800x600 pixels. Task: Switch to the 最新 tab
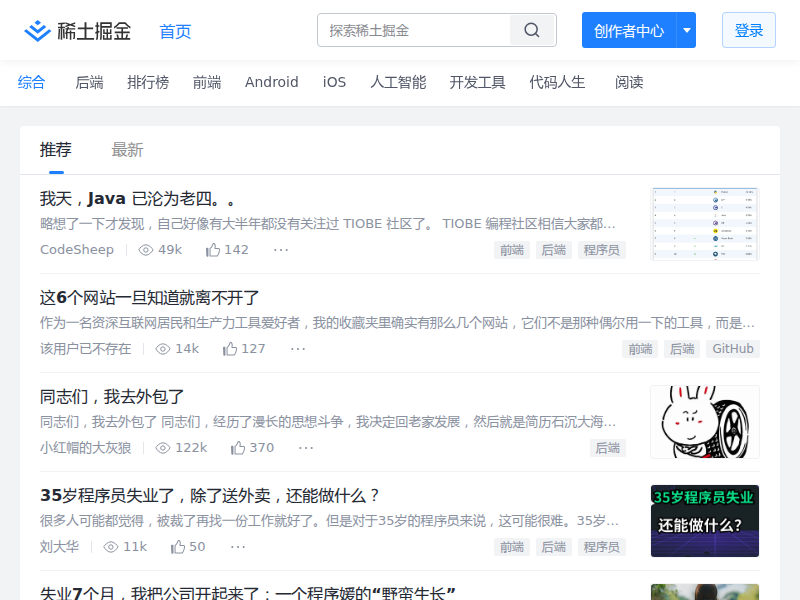[127, 150]
